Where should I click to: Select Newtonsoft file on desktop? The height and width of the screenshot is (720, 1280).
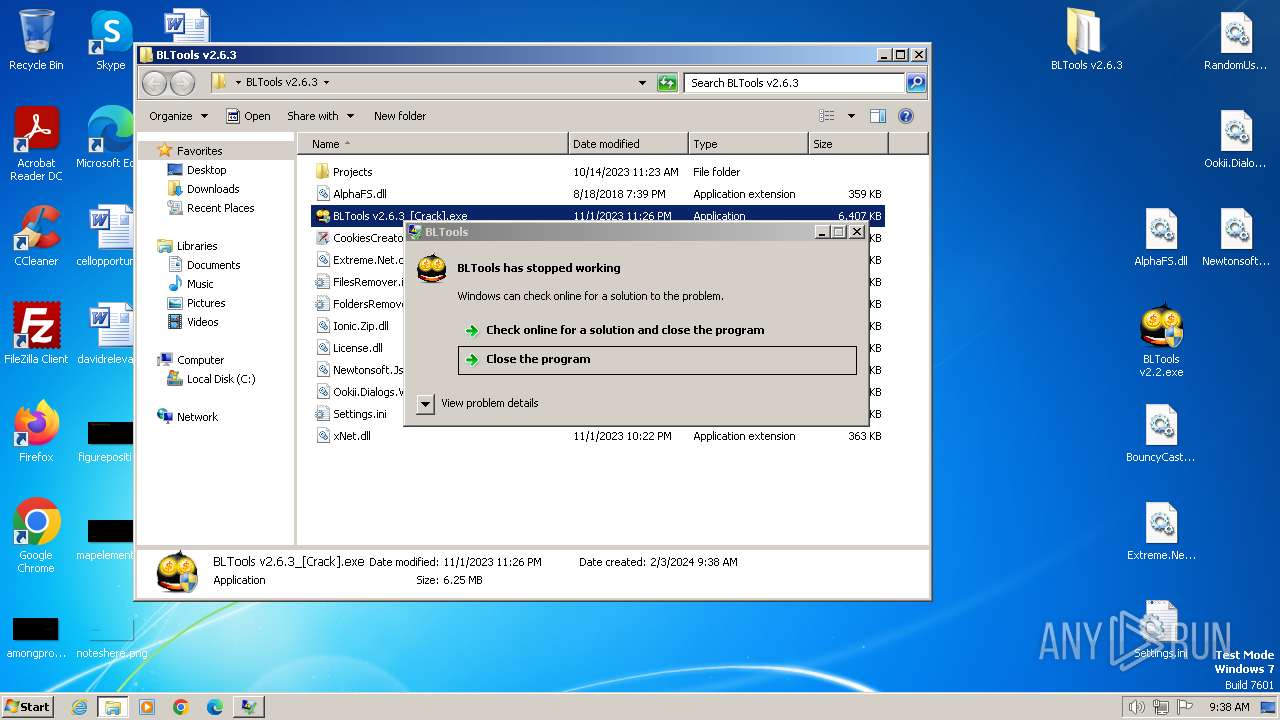coord(1236,236)
